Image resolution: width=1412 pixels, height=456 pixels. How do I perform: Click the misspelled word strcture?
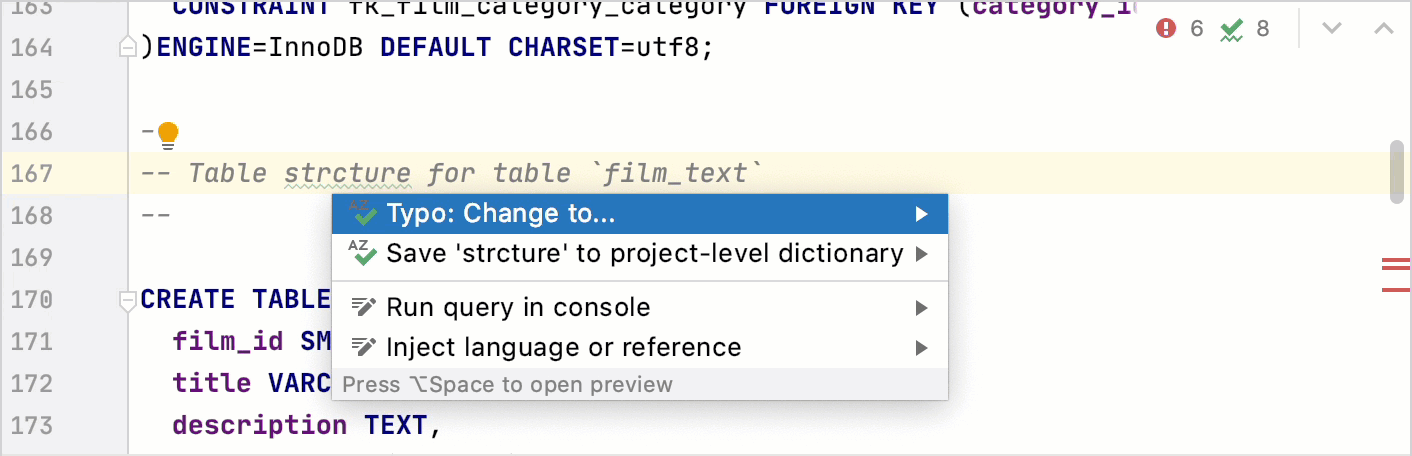347,174
